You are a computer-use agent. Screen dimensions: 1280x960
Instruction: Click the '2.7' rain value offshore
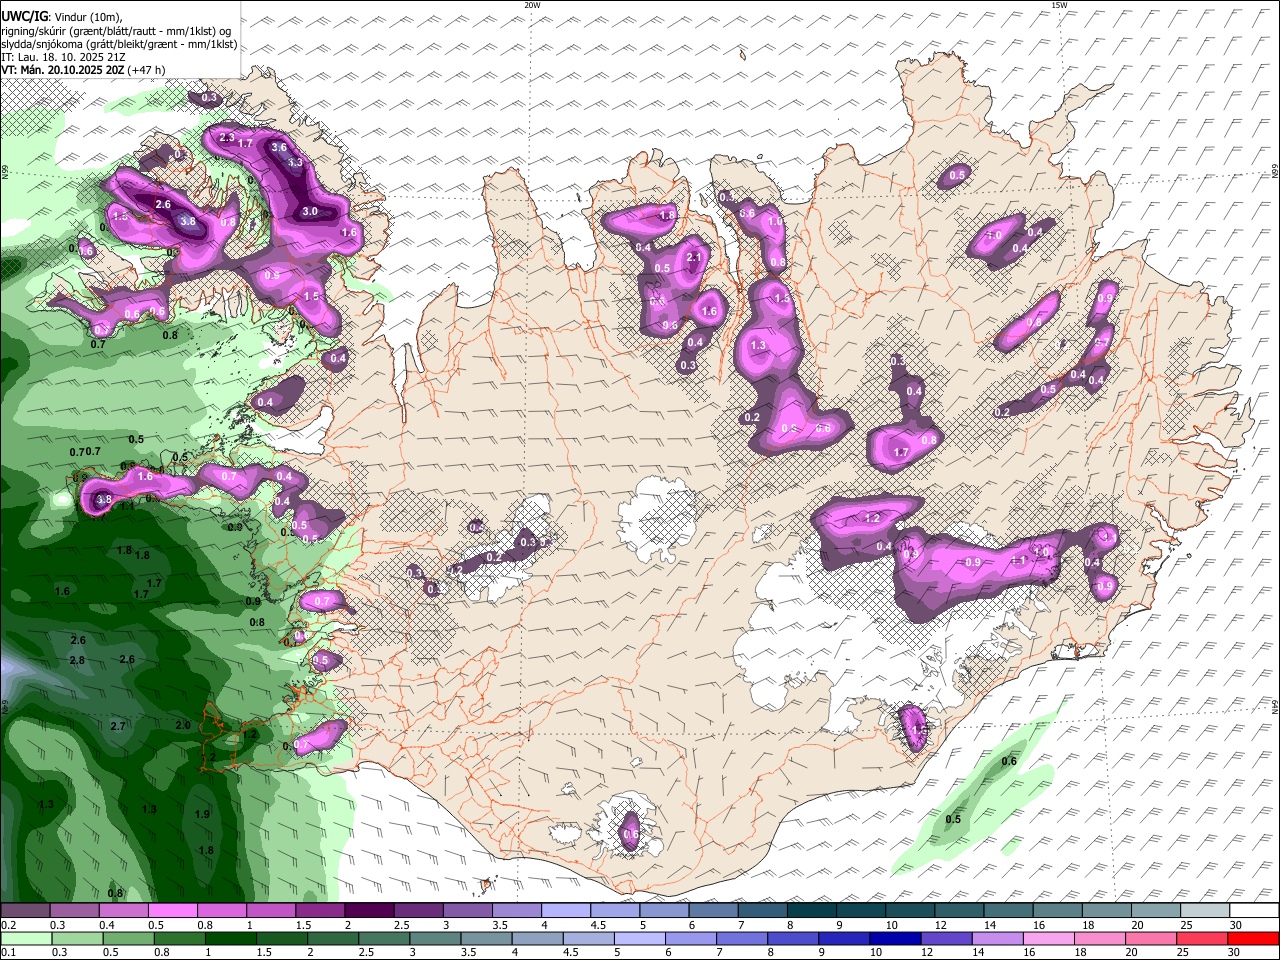point(118,726)
